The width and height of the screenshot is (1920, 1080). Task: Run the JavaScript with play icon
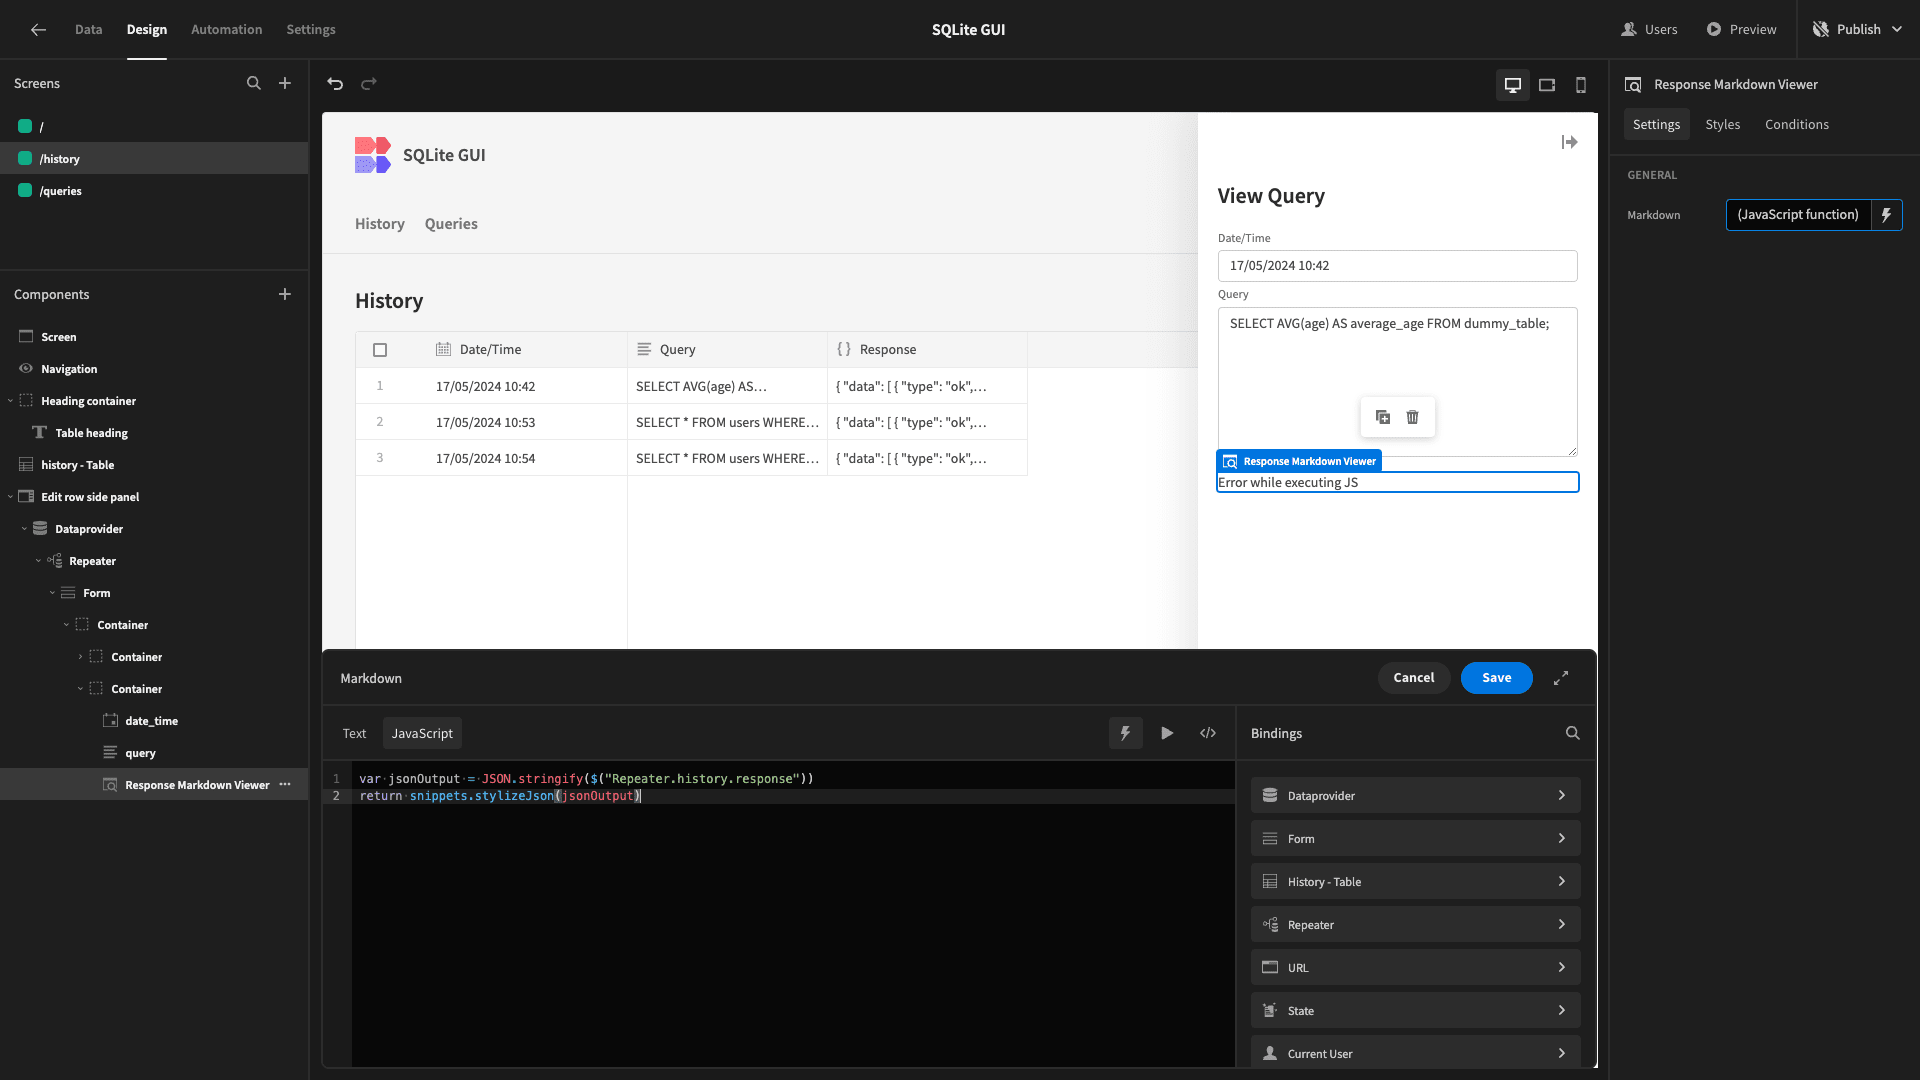pos(1167,733)
